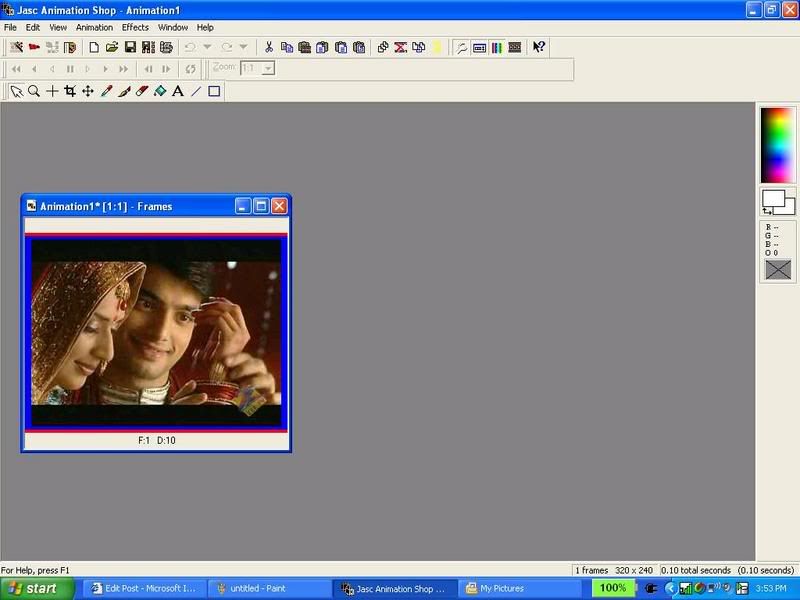Pick a color from the rainbow palette
The image size is (800, 600).
tap(778, 145)
